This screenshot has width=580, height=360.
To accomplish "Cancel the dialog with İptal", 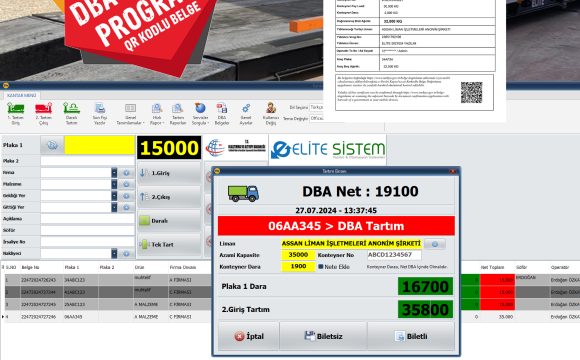I will coord(249,336).
